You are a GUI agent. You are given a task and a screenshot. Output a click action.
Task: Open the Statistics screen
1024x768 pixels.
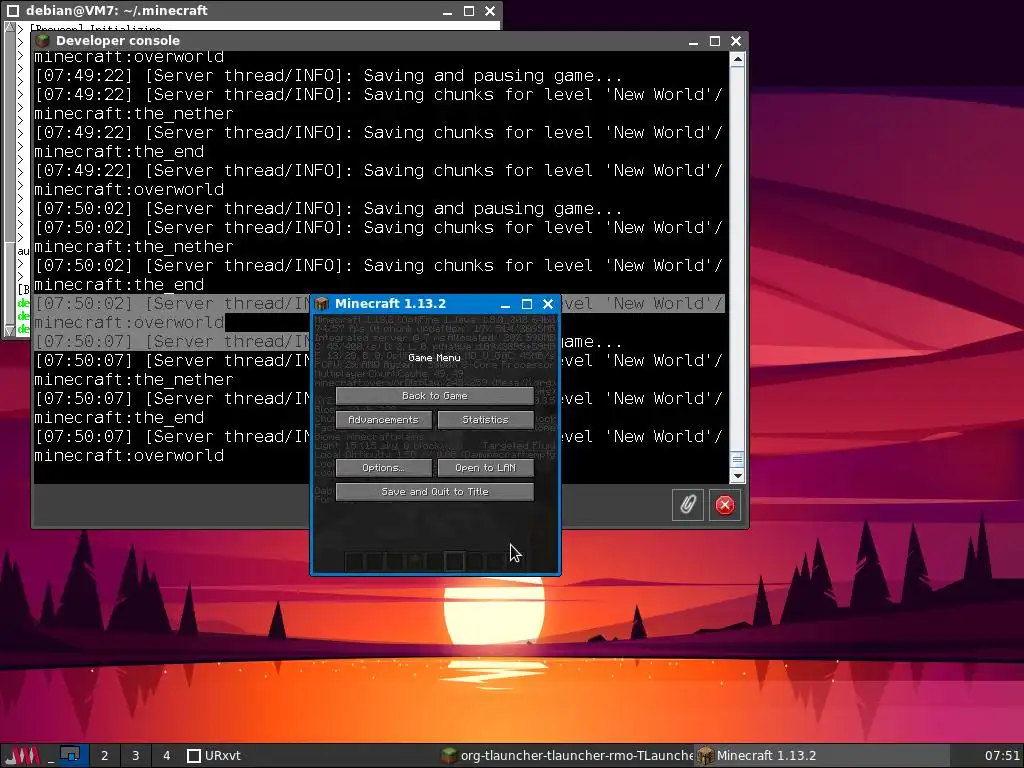[485, 420]
